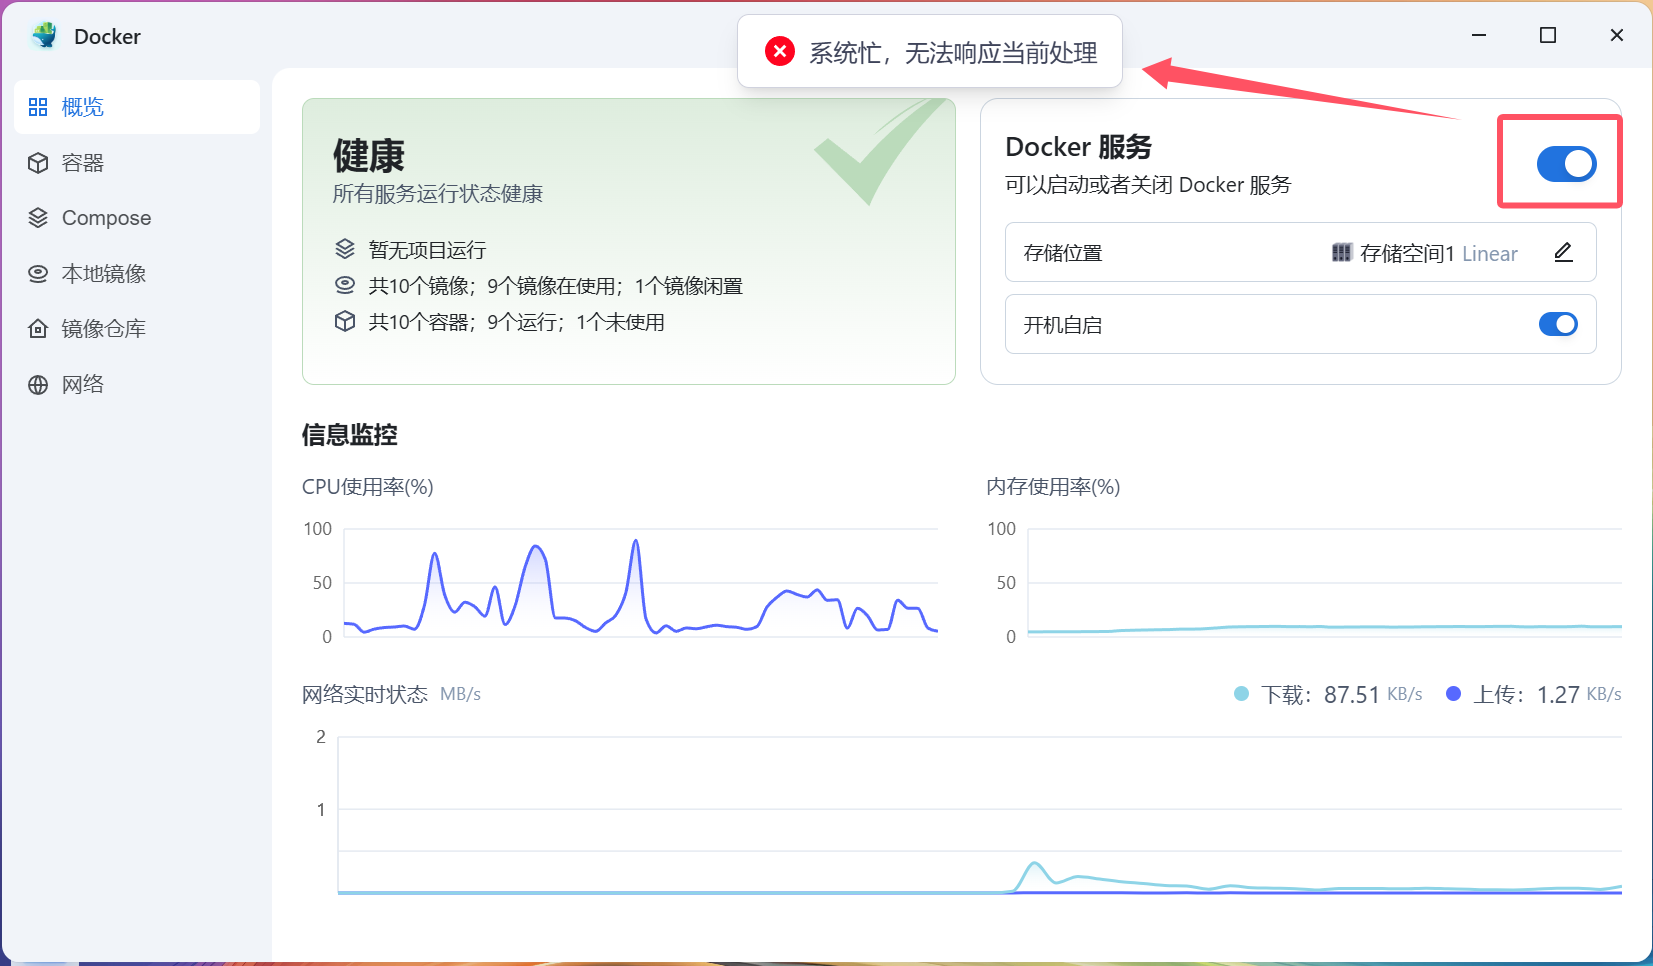This screenshot has height=966, width=1653.
Task: Close the Docker window
Action: 1617,35
